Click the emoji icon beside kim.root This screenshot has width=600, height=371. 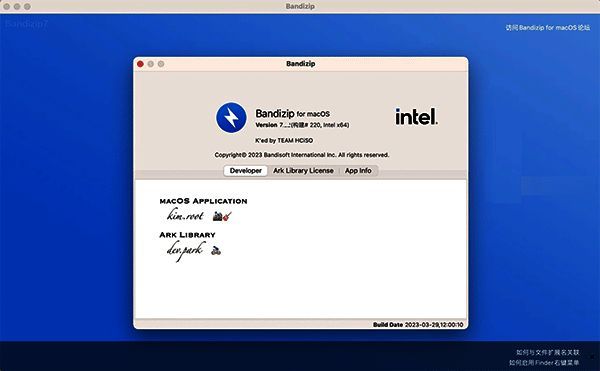click(222, 216)
